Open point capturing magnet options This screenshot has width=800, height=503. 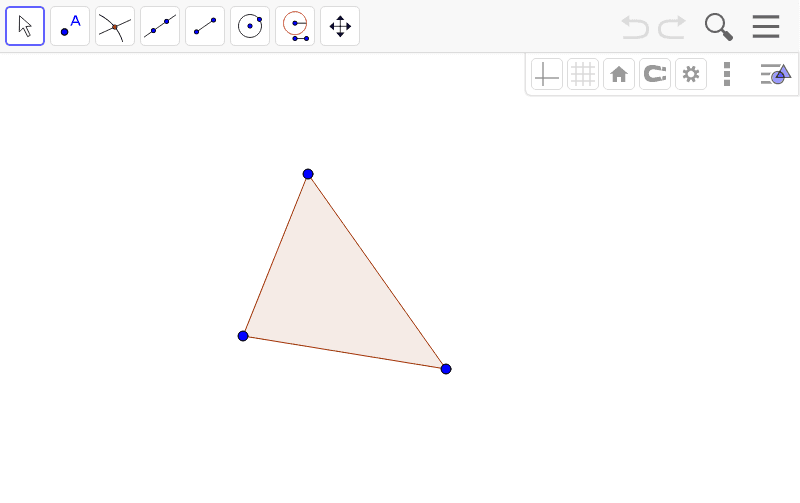655,74
